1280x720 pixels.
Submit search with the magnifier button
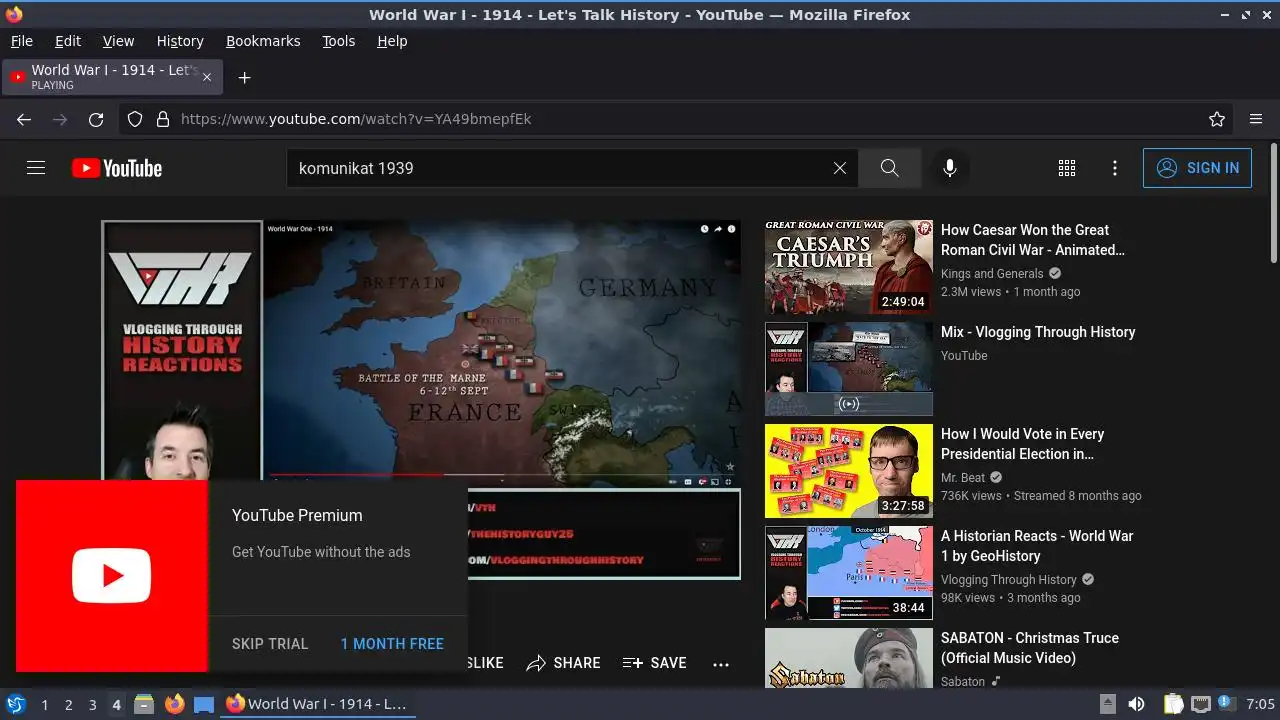tap(889, 168)
